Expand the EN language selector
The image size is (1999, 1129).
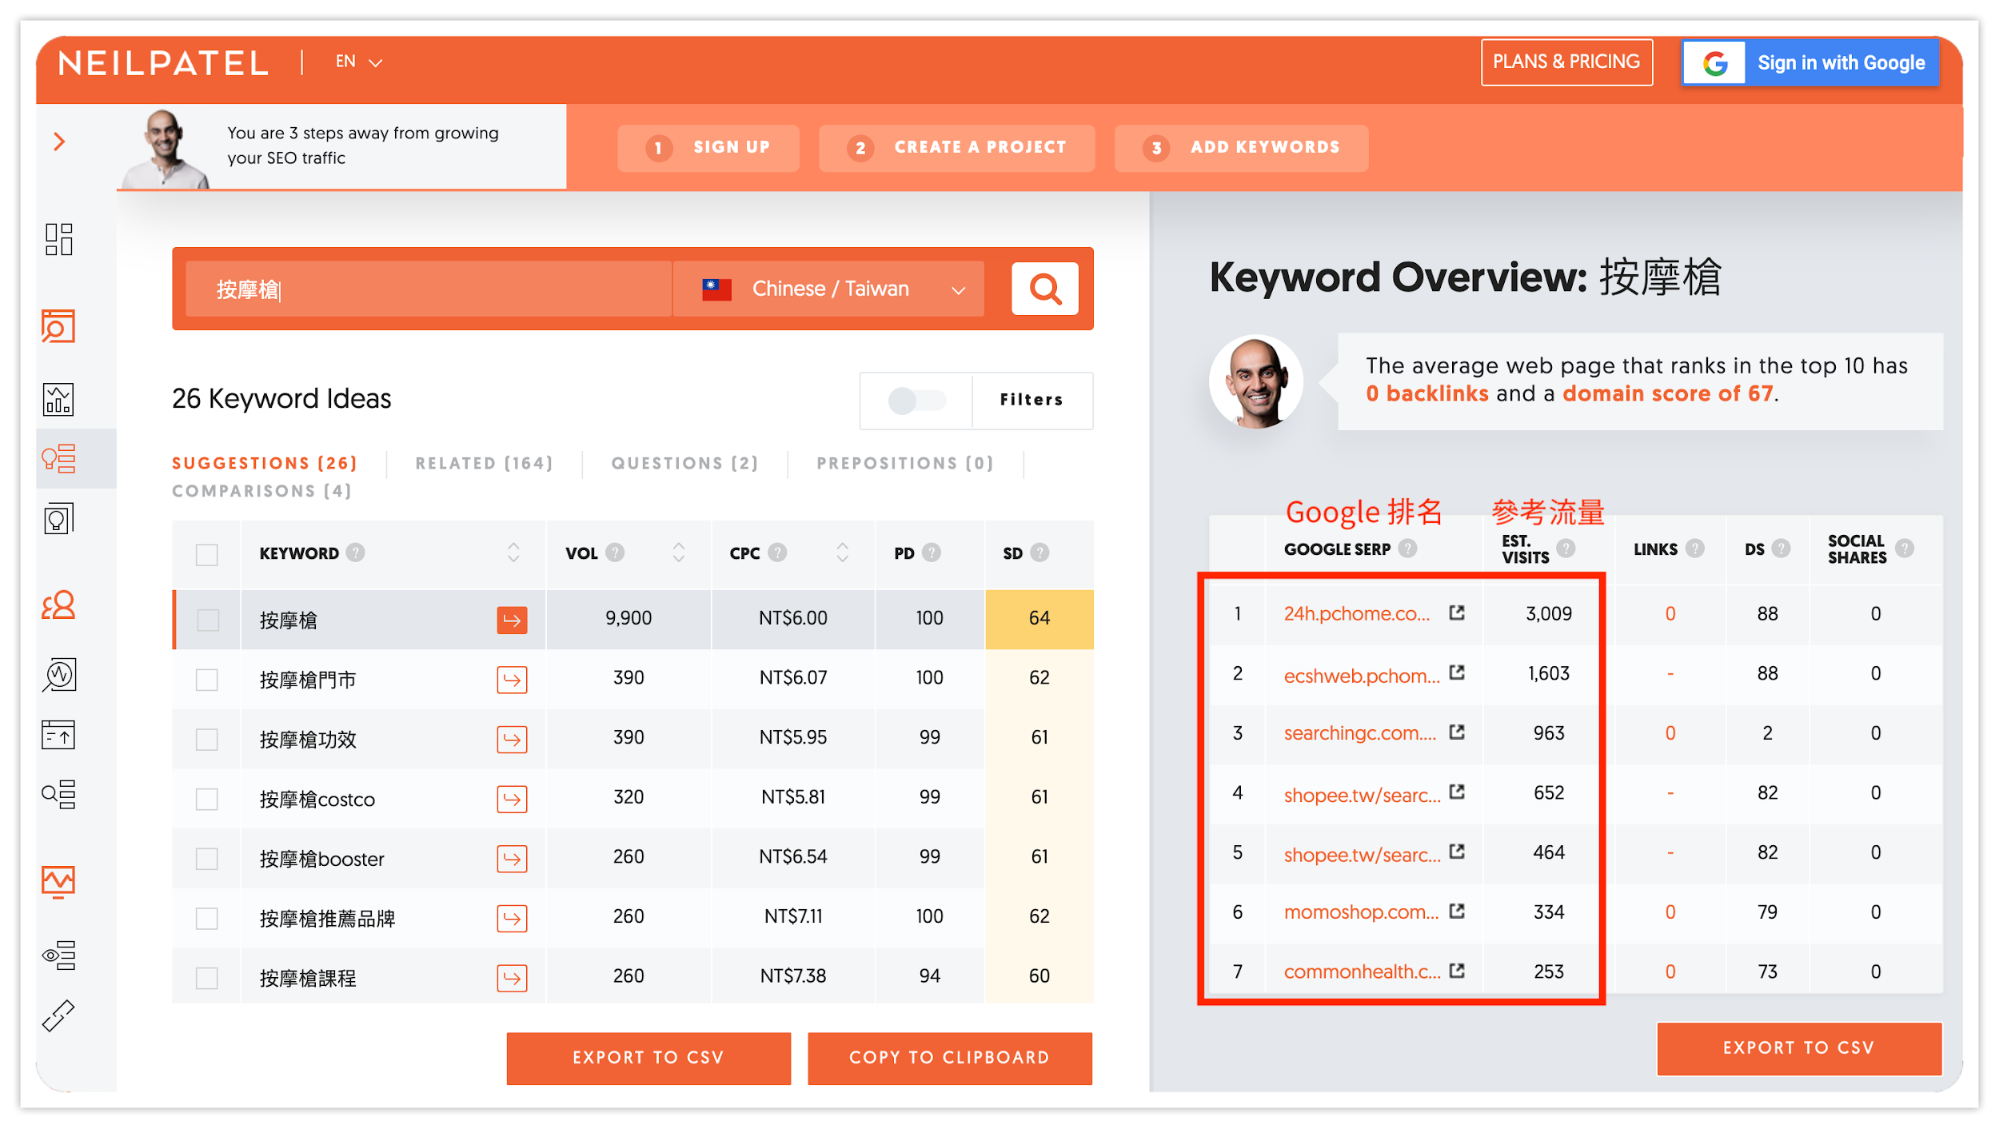359,62
